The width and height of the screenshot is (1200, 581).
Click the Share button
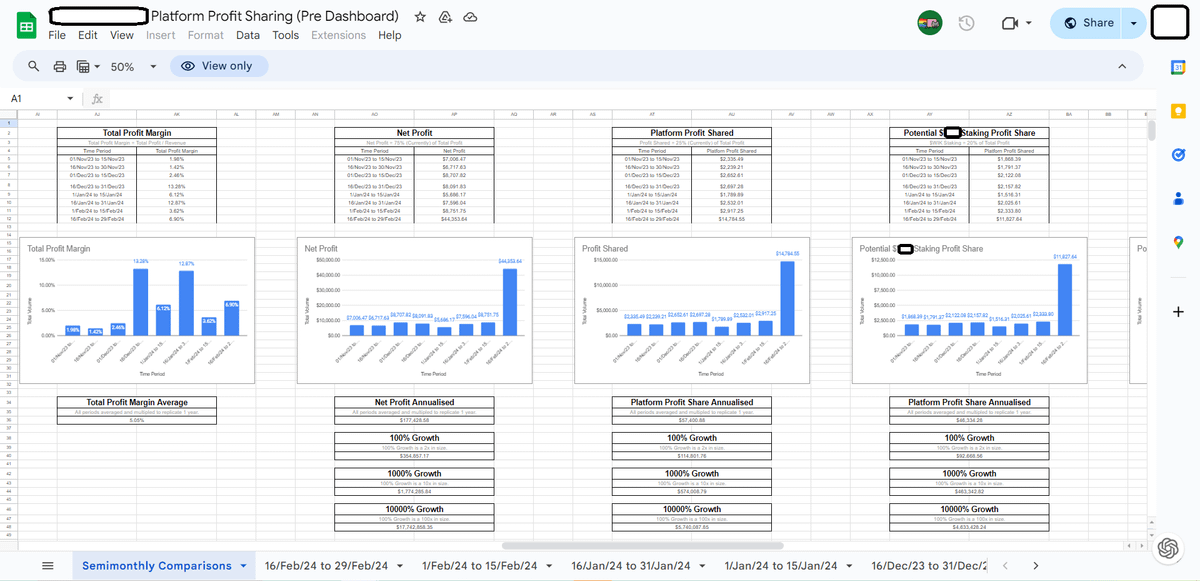(1086, 23)
